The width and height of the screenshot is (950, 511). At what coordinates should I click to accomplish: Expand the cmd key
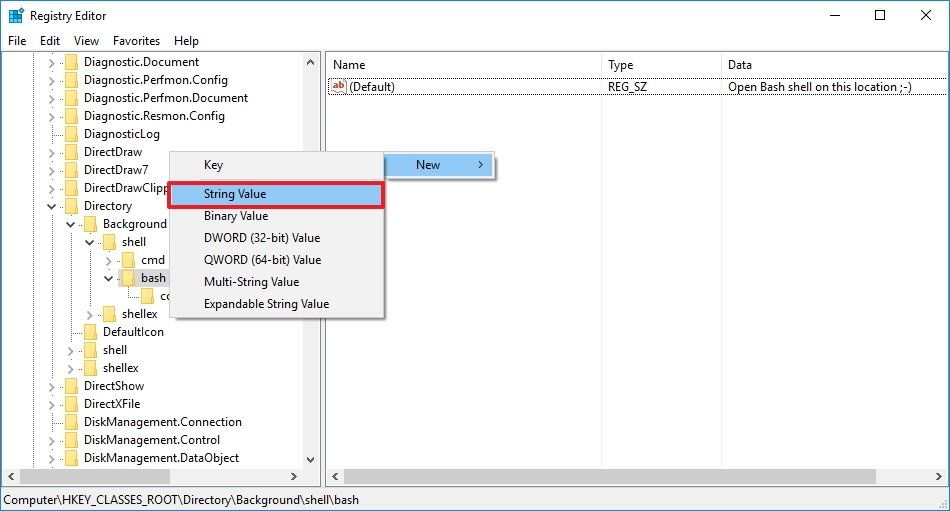[x=108, y=261]
